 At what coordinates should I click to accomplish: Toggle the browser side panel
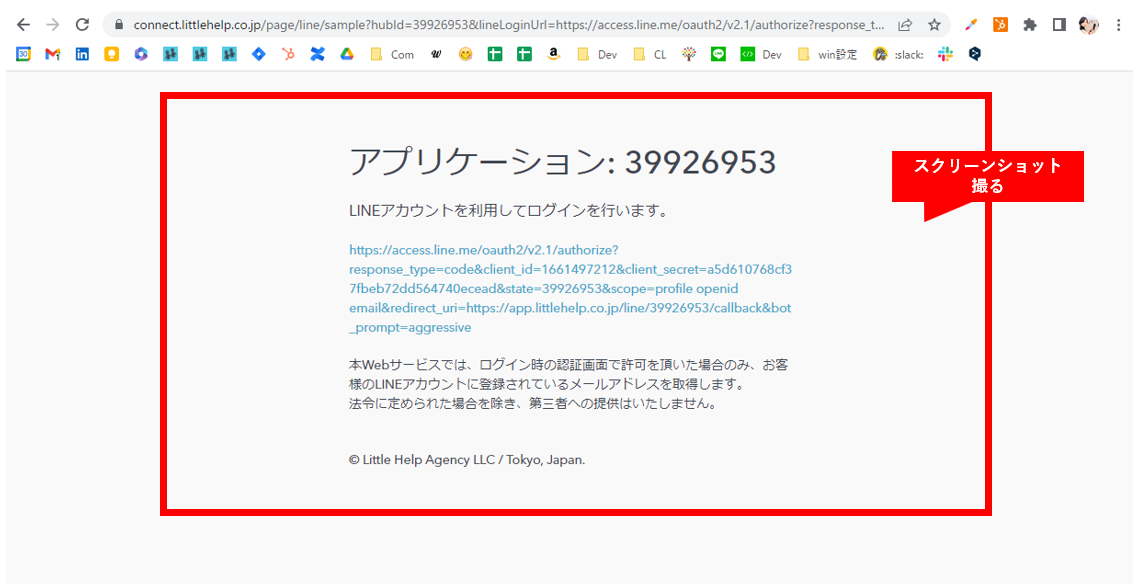pos(1059,25)
